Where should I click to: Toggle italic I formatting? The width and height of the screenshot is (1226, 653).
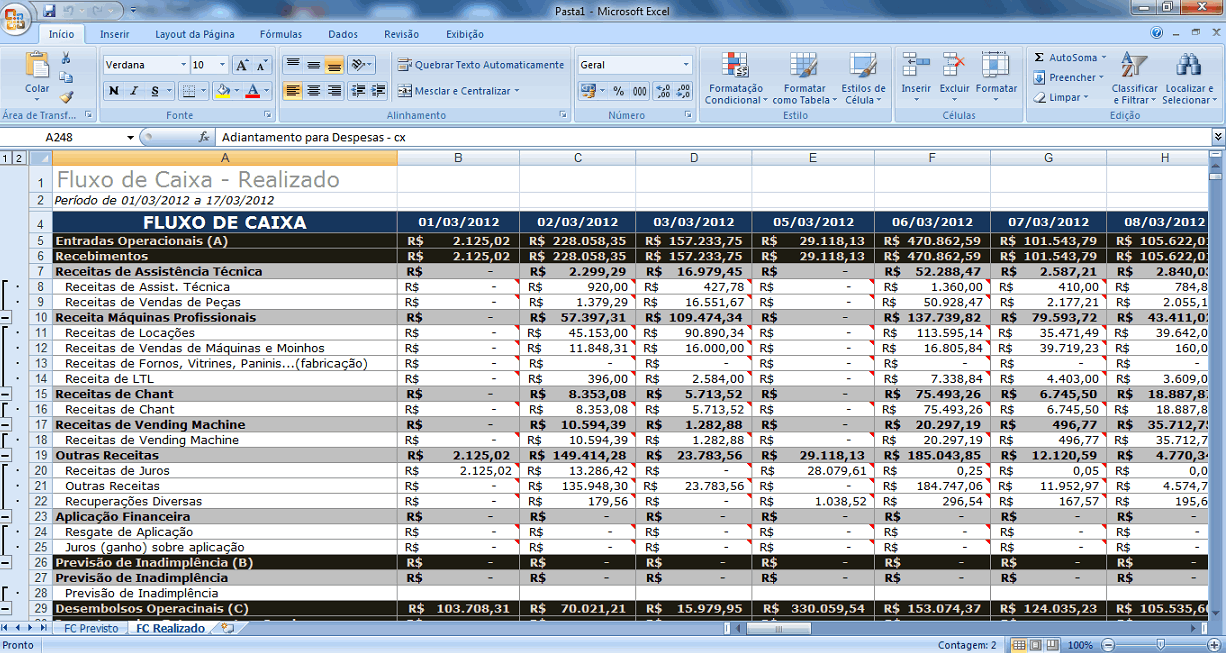point(134,91)
